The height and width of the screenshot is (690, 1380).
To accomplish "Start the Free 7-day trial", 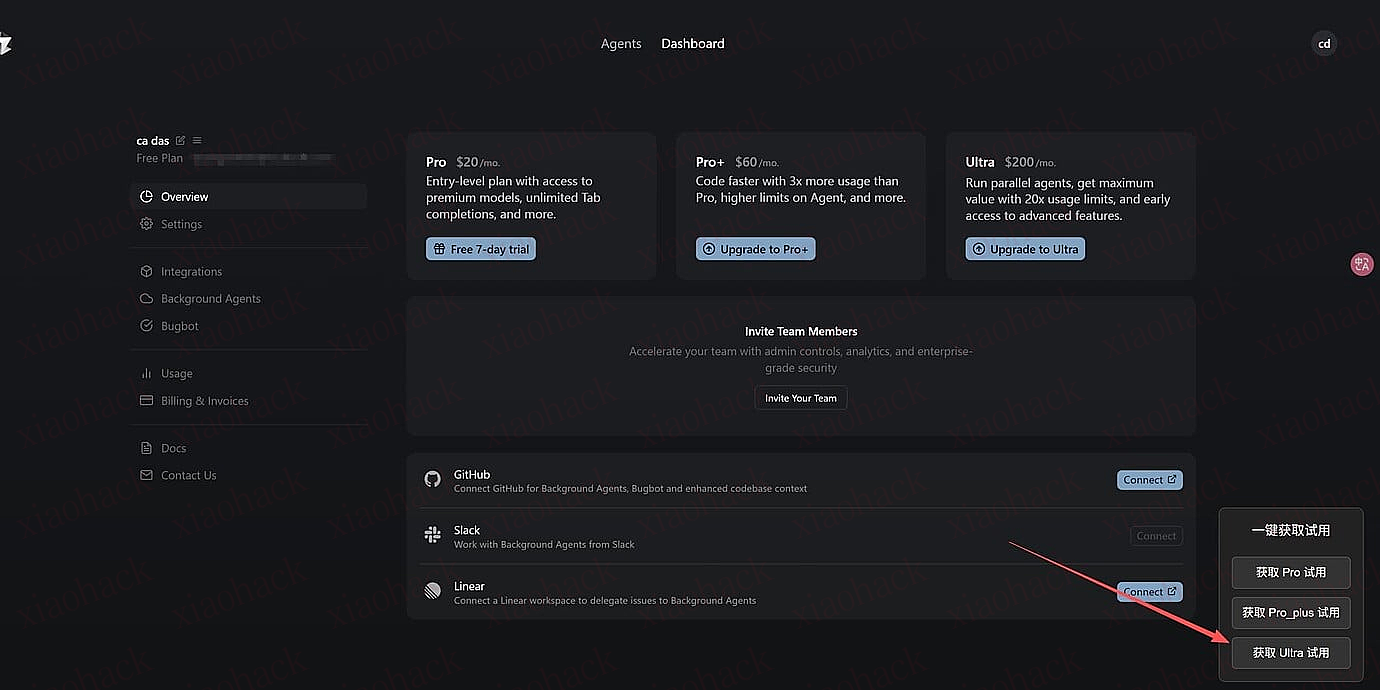I will (481, 249).
